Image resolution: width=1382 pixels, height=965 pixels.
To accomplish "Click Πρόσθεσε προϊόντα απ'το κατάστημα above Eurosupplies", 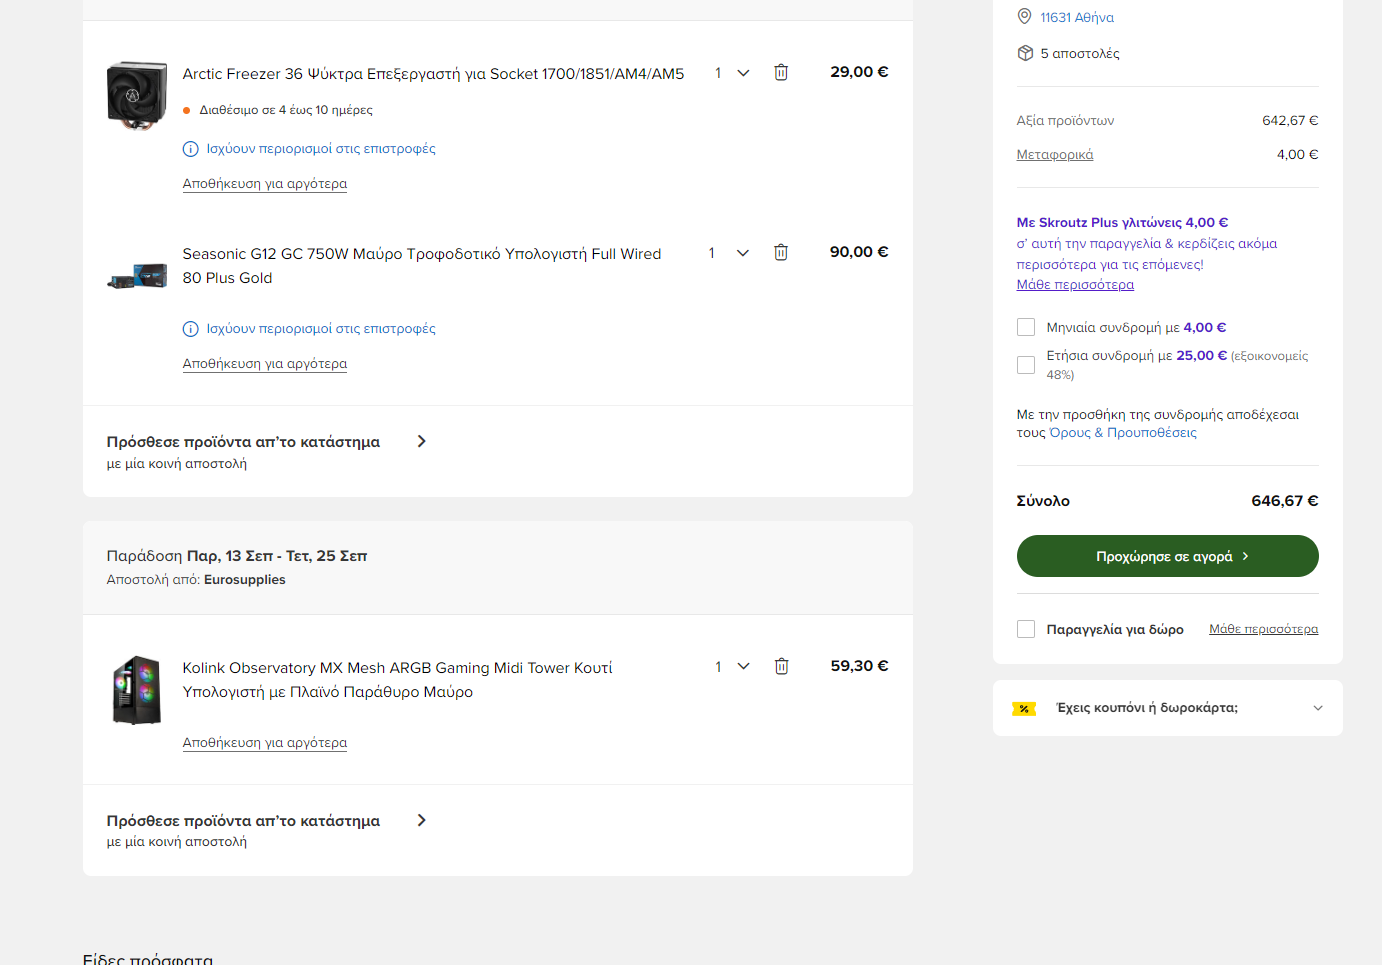I will click(243, 442).
